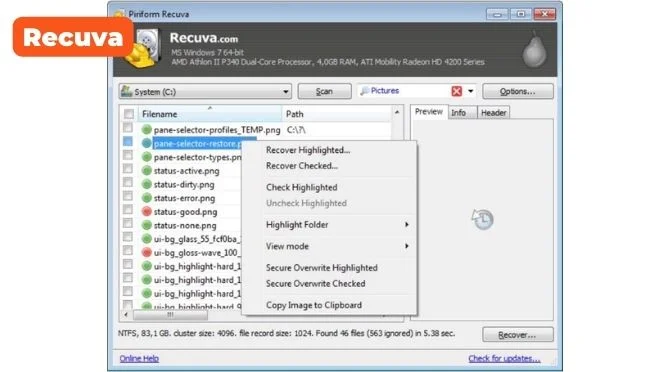Click the Scan button

pos(324,91)
